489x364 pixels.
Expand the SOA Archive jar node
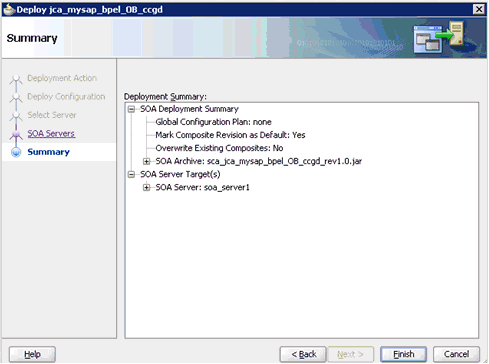coord(146,161)
